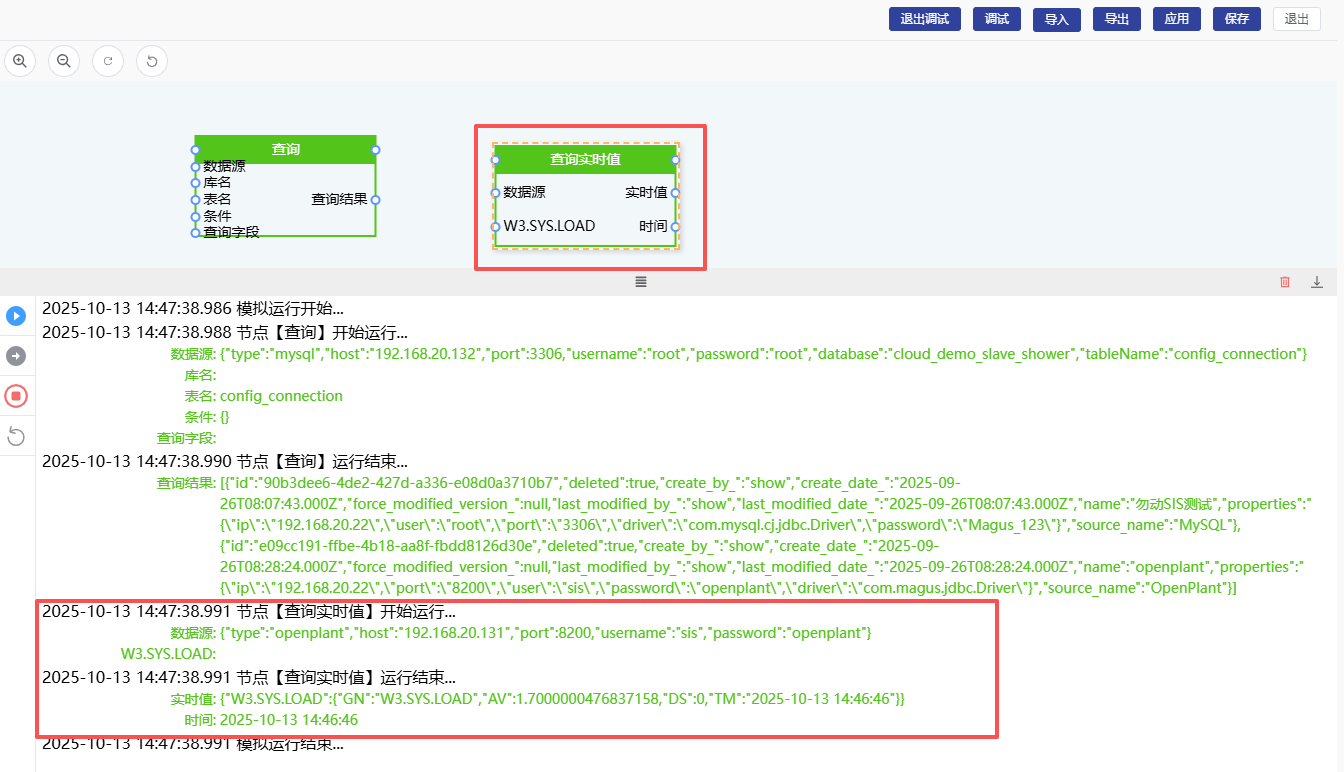Download the log using the download icon
Image resolution: width=1344 pixels, height=772 pixels.
click(1317, 282)
